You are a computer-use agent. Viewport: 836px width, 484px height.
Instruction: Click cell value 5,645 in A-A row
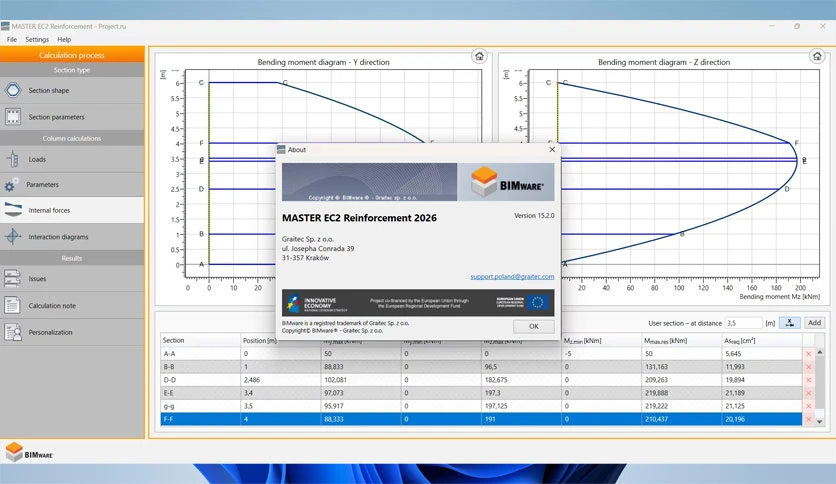tap(733, 354)
